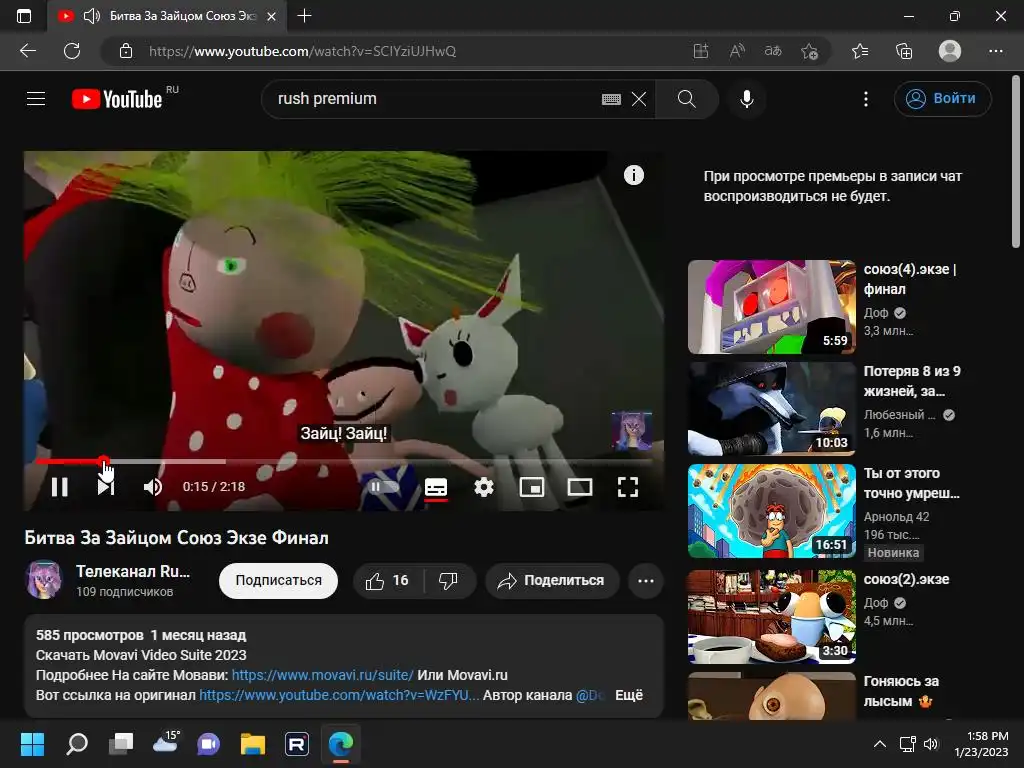Close the Битва За Зайцом tab

click(x=272, y=16)
